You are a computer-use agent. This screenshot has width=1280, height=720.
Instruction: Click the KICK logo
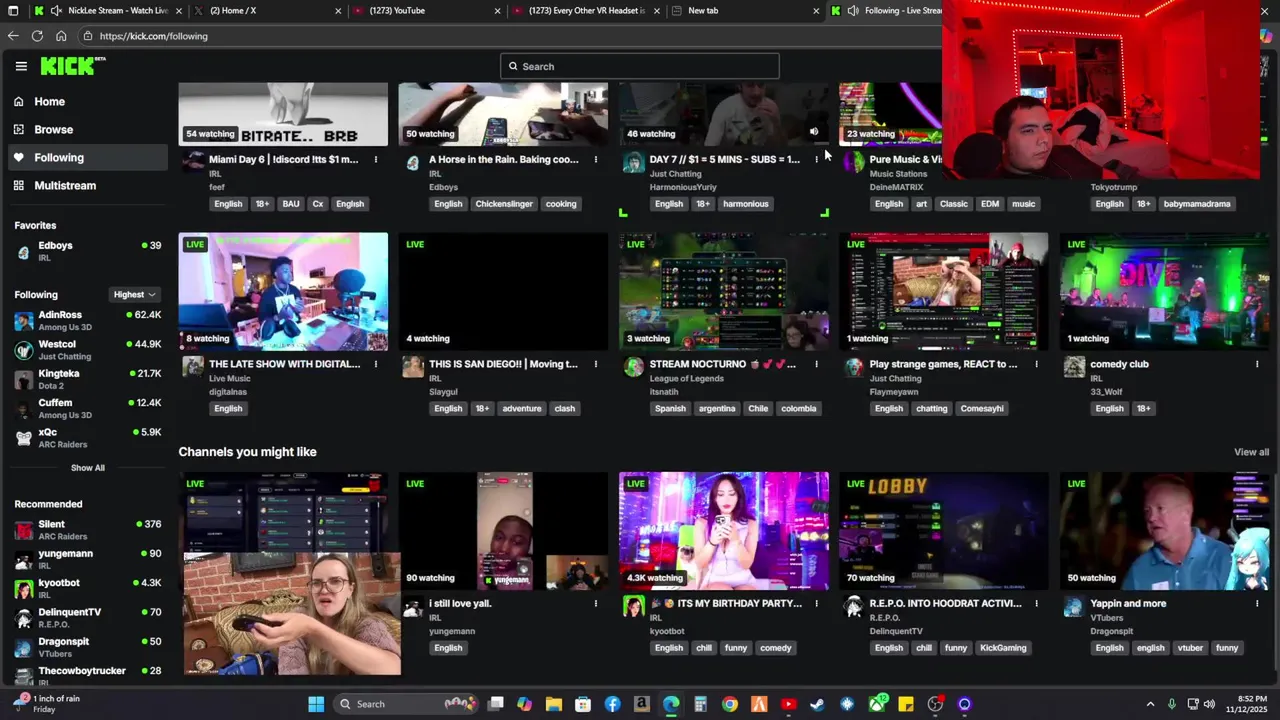coord(72,66)
